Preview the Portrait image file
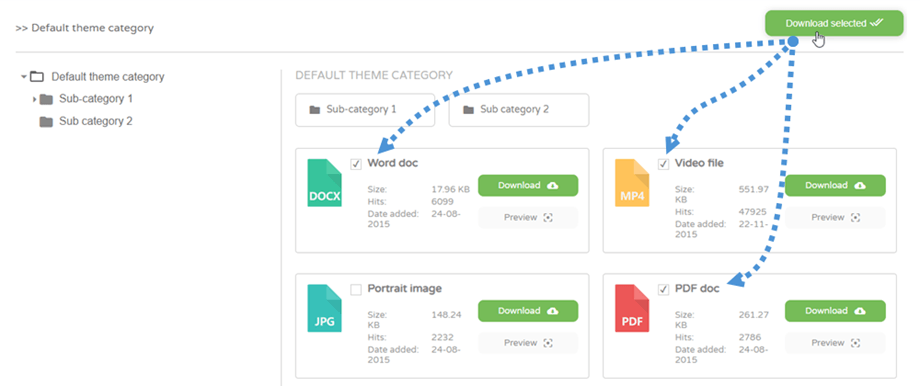The height and width of the screenshot is (386, 920). pyautogui.click(x=528, y=343)
